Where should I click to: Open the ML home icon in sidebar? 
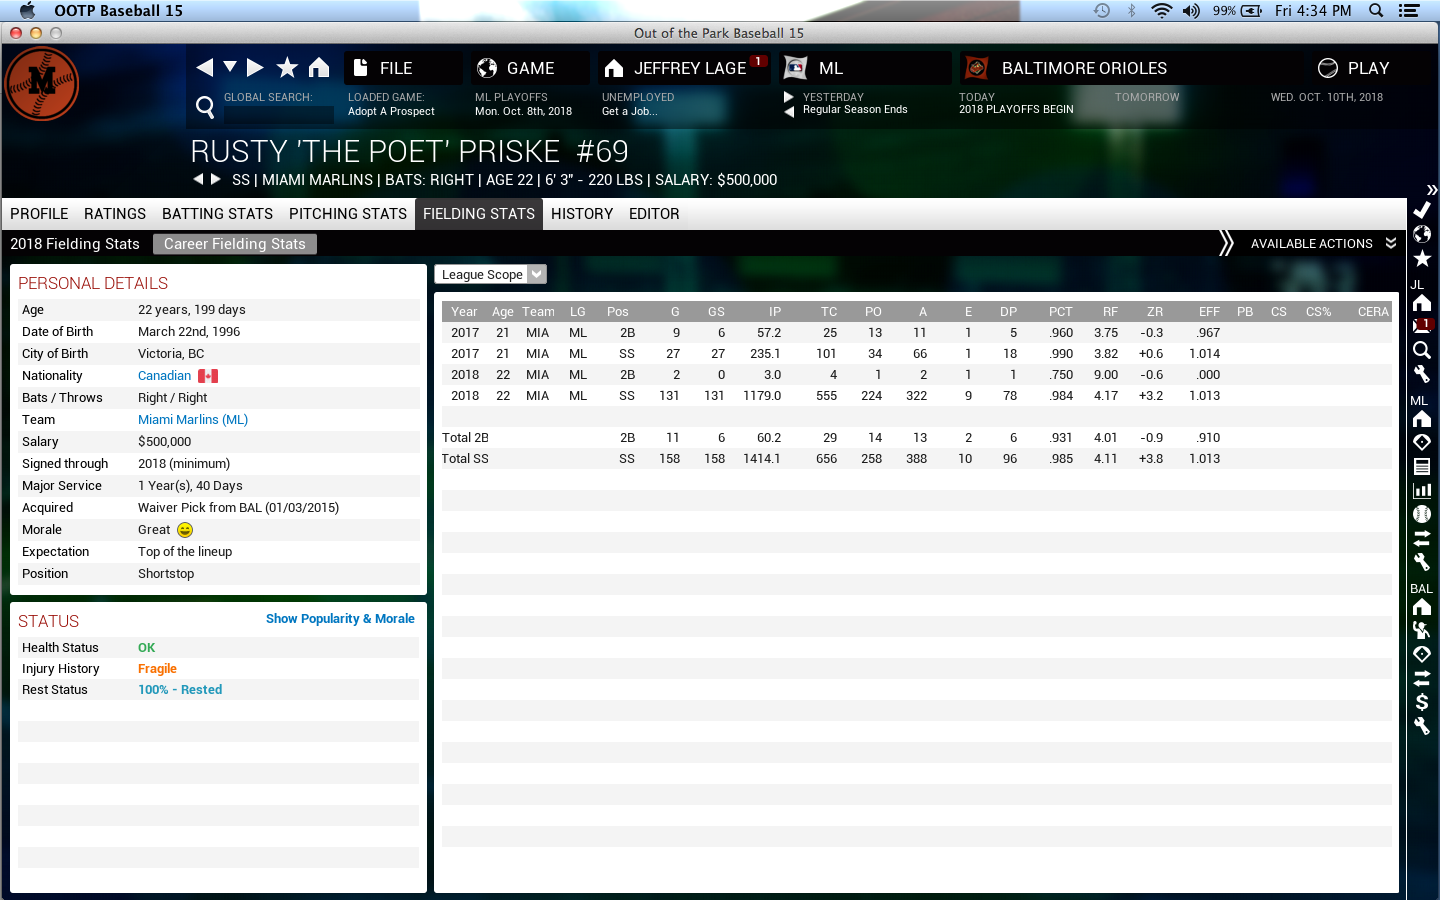[1422, 419]
